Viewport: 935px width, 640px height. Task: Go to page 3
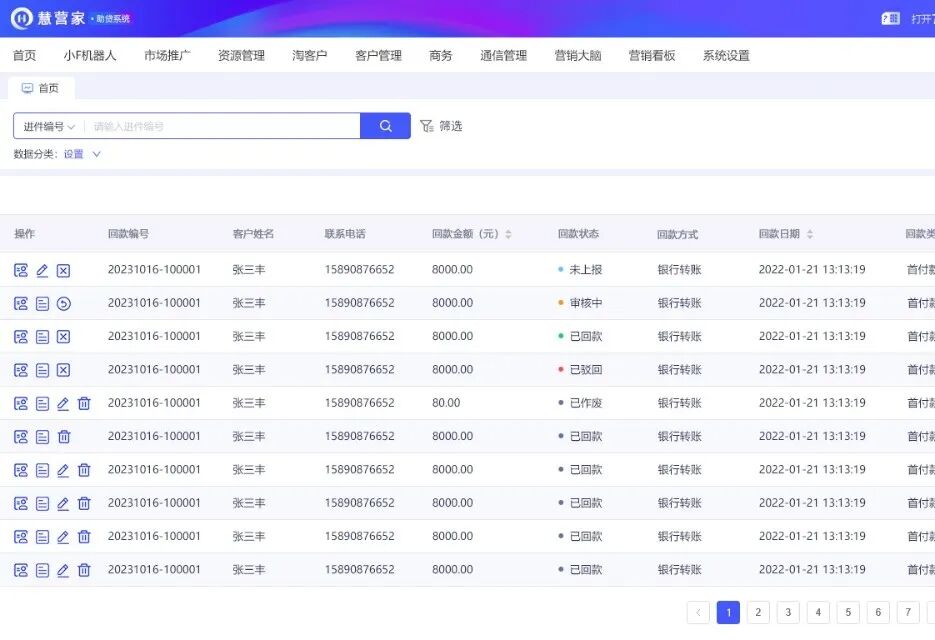click(x=788, y=613)
